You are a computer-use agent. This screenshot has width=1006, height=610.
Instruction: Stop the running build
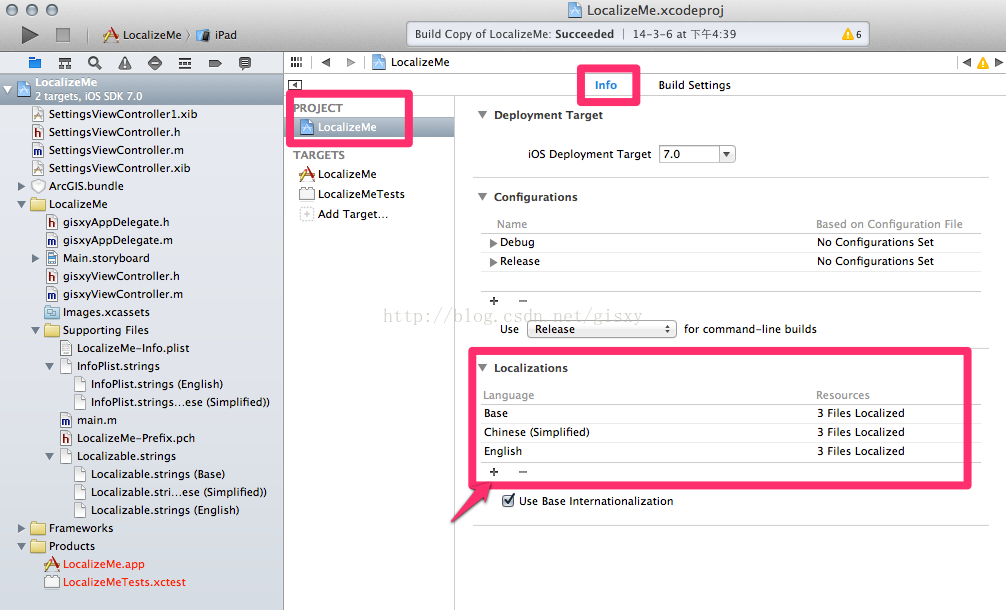[63, 35]
